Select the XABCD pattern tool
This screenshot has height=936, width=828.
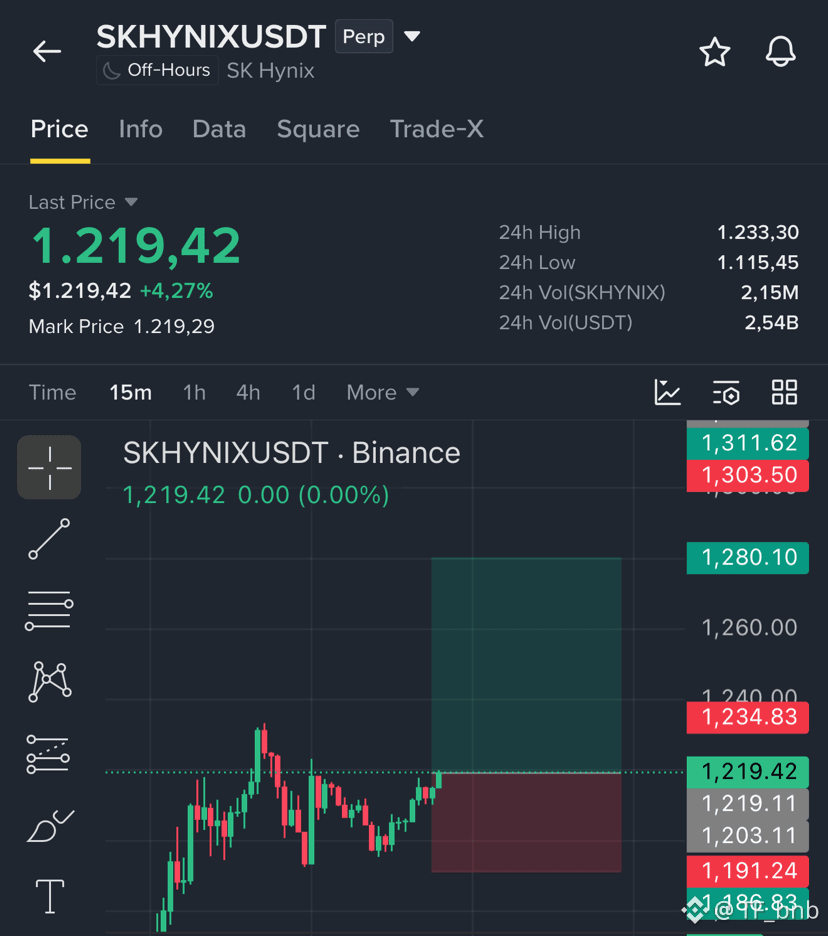coord(50,681)
